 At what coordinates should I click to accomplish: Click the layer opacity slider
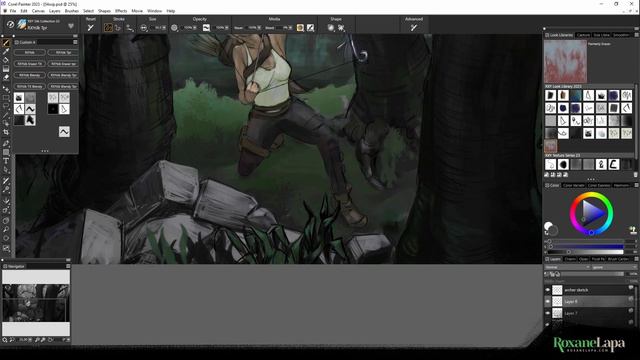pyautogui.click(x=593, y=274)
